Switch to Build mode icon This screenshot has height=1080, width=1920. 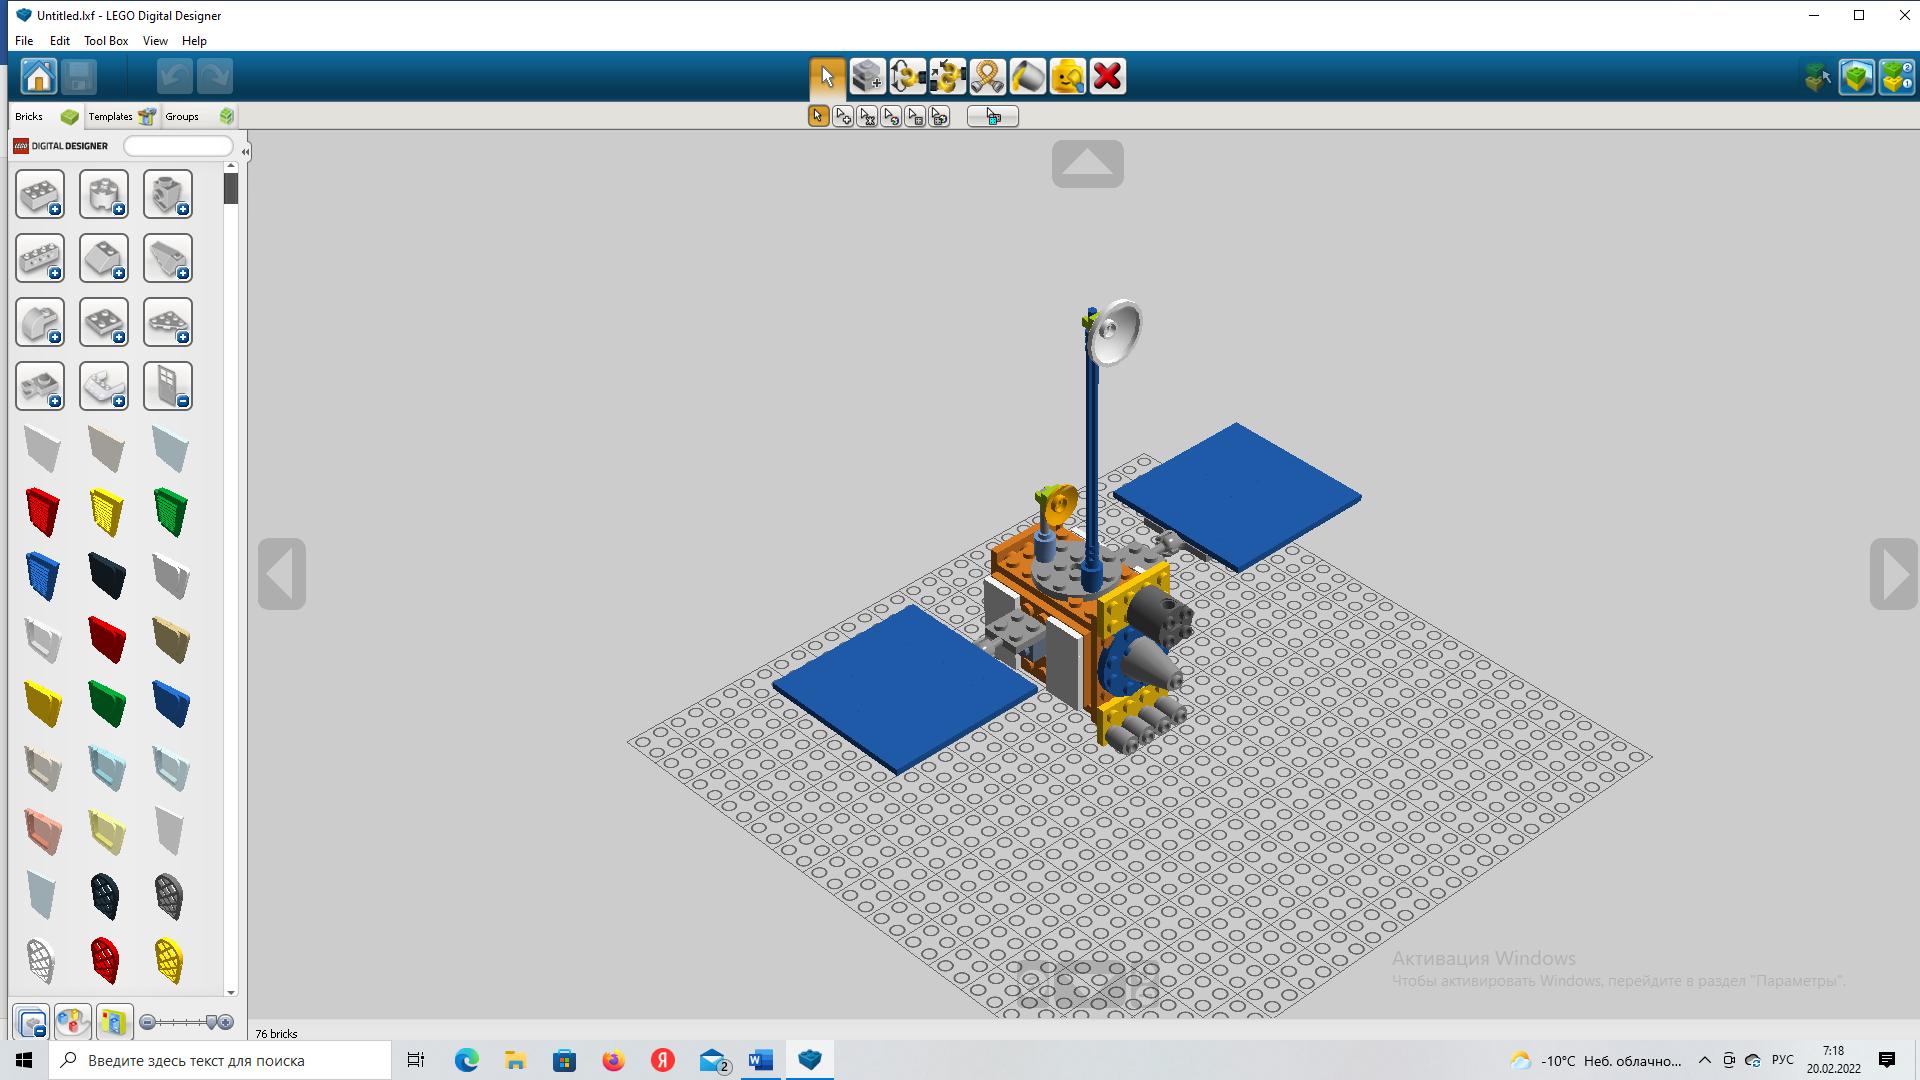(x=1818, y=77)
